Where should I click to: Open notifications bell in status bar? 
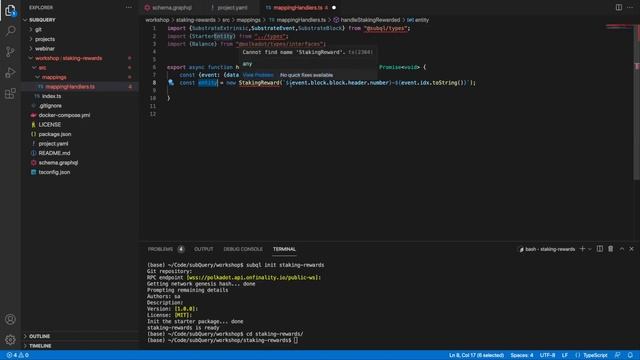point(630,355)
